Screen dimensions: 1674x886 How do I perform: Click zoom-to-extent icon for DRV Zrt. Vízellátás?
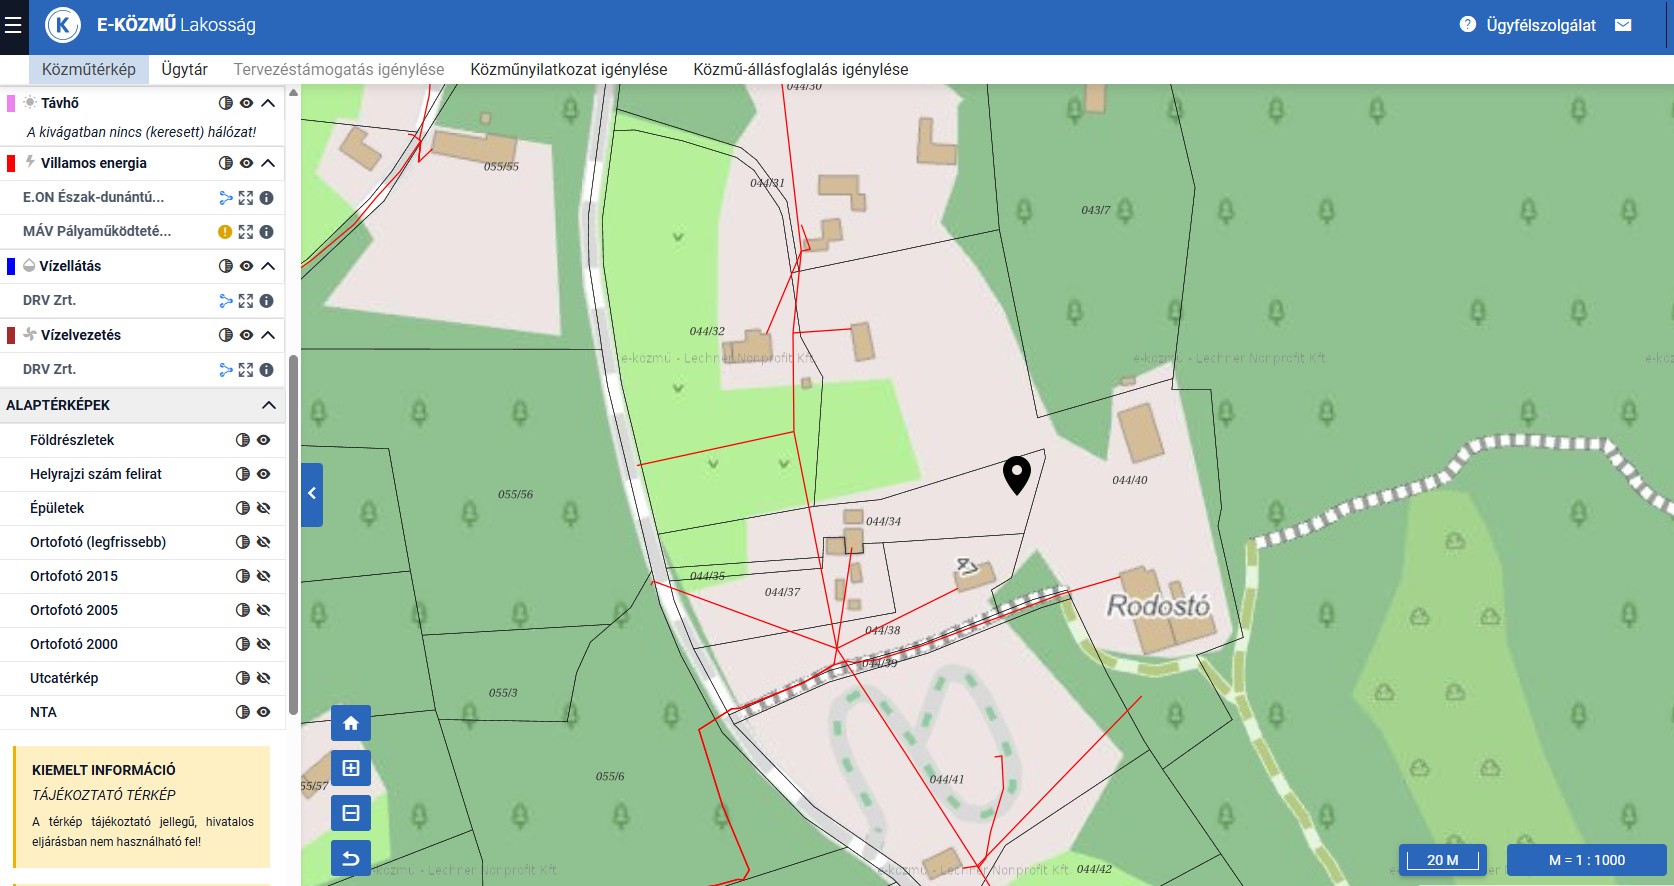coord(246,301)
